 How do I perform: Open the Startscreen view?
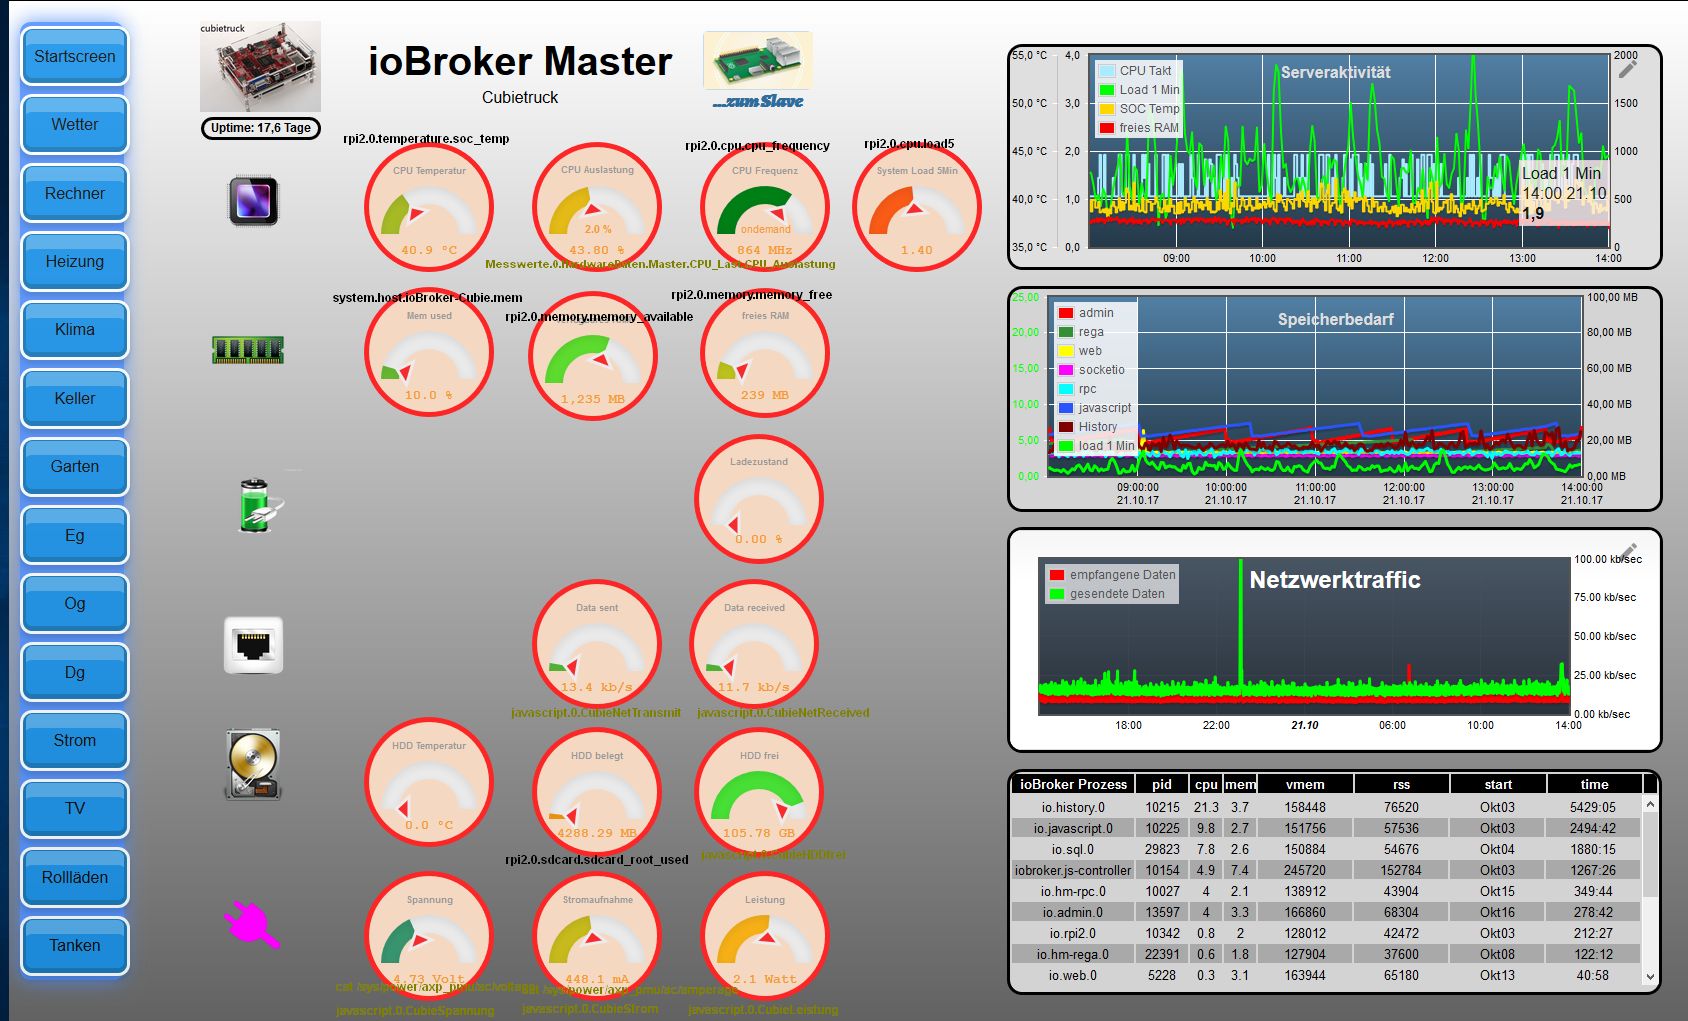coord(75,57)
